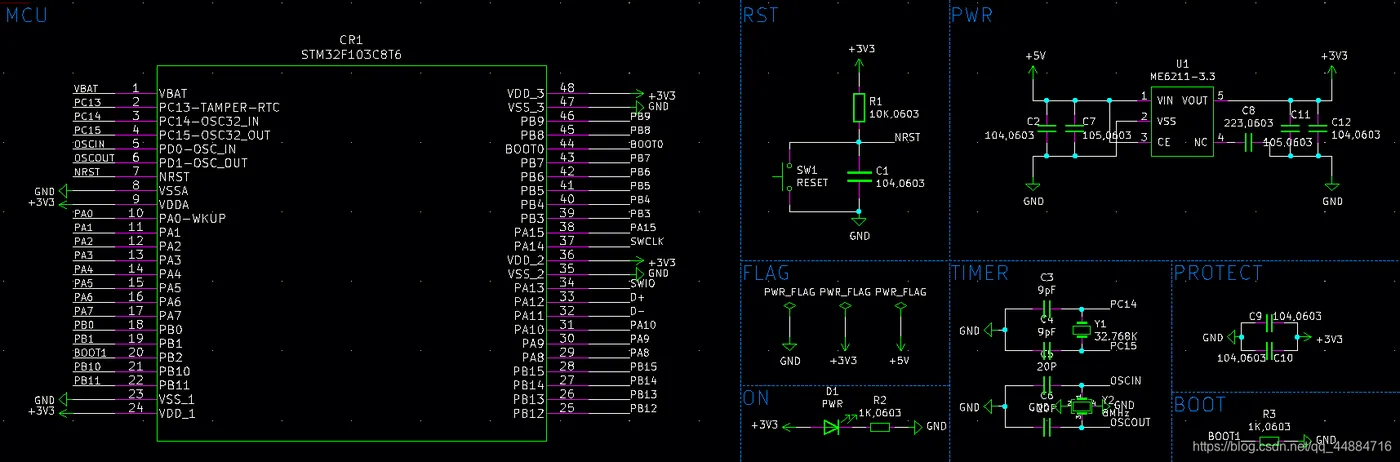Select the C1 capacitor symbol in RST
The height and width of the screenshot is (462, 1400).
858,175
